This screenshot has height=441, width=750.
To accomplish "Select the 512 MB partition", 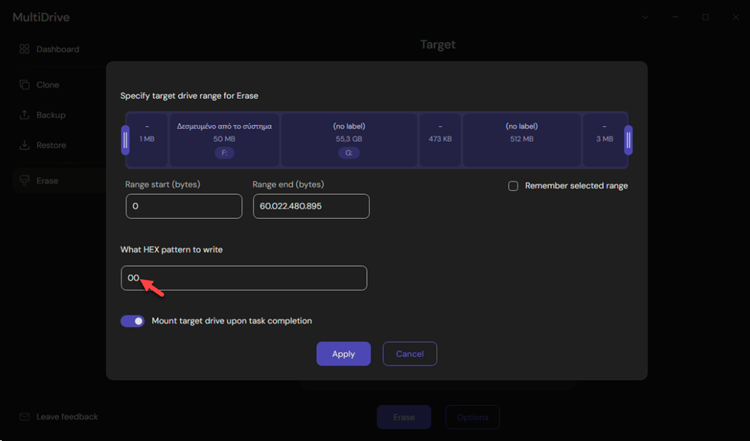I will (x=522, y=140).
